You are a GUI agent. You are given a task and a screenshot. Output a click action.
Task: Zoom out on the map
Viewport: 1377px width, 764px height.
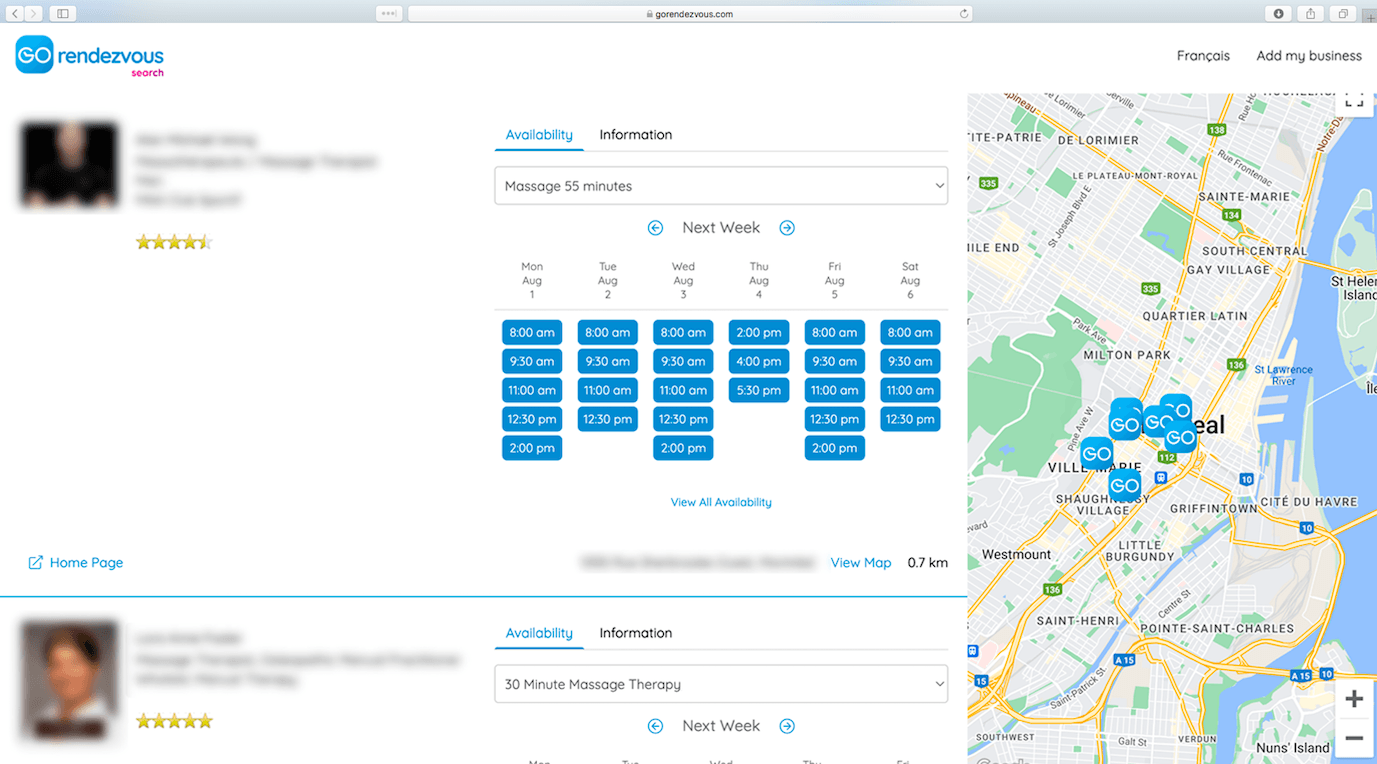click(1354, 738)
